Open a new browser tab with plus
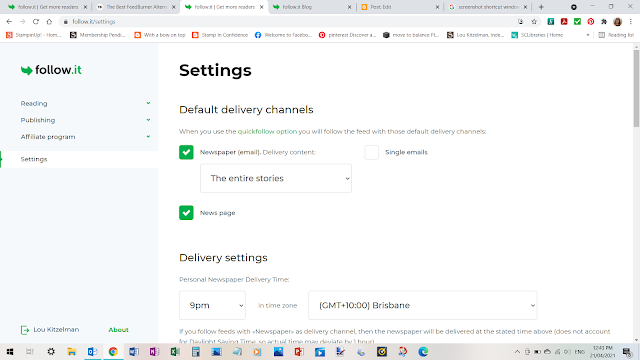 tap(541, 7)
